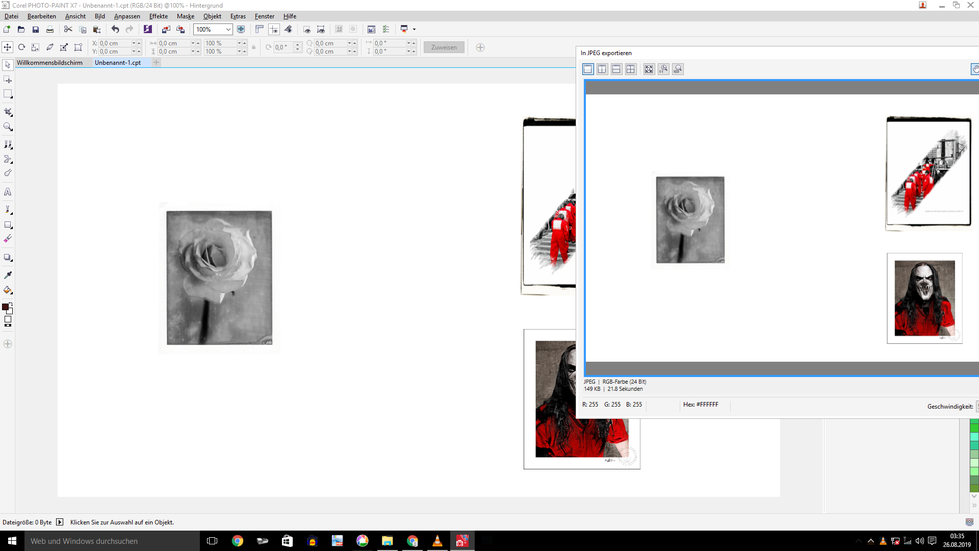
Task: Click a green swatch in the color palette
Action: pyautogui.click(x=974, y=427)
